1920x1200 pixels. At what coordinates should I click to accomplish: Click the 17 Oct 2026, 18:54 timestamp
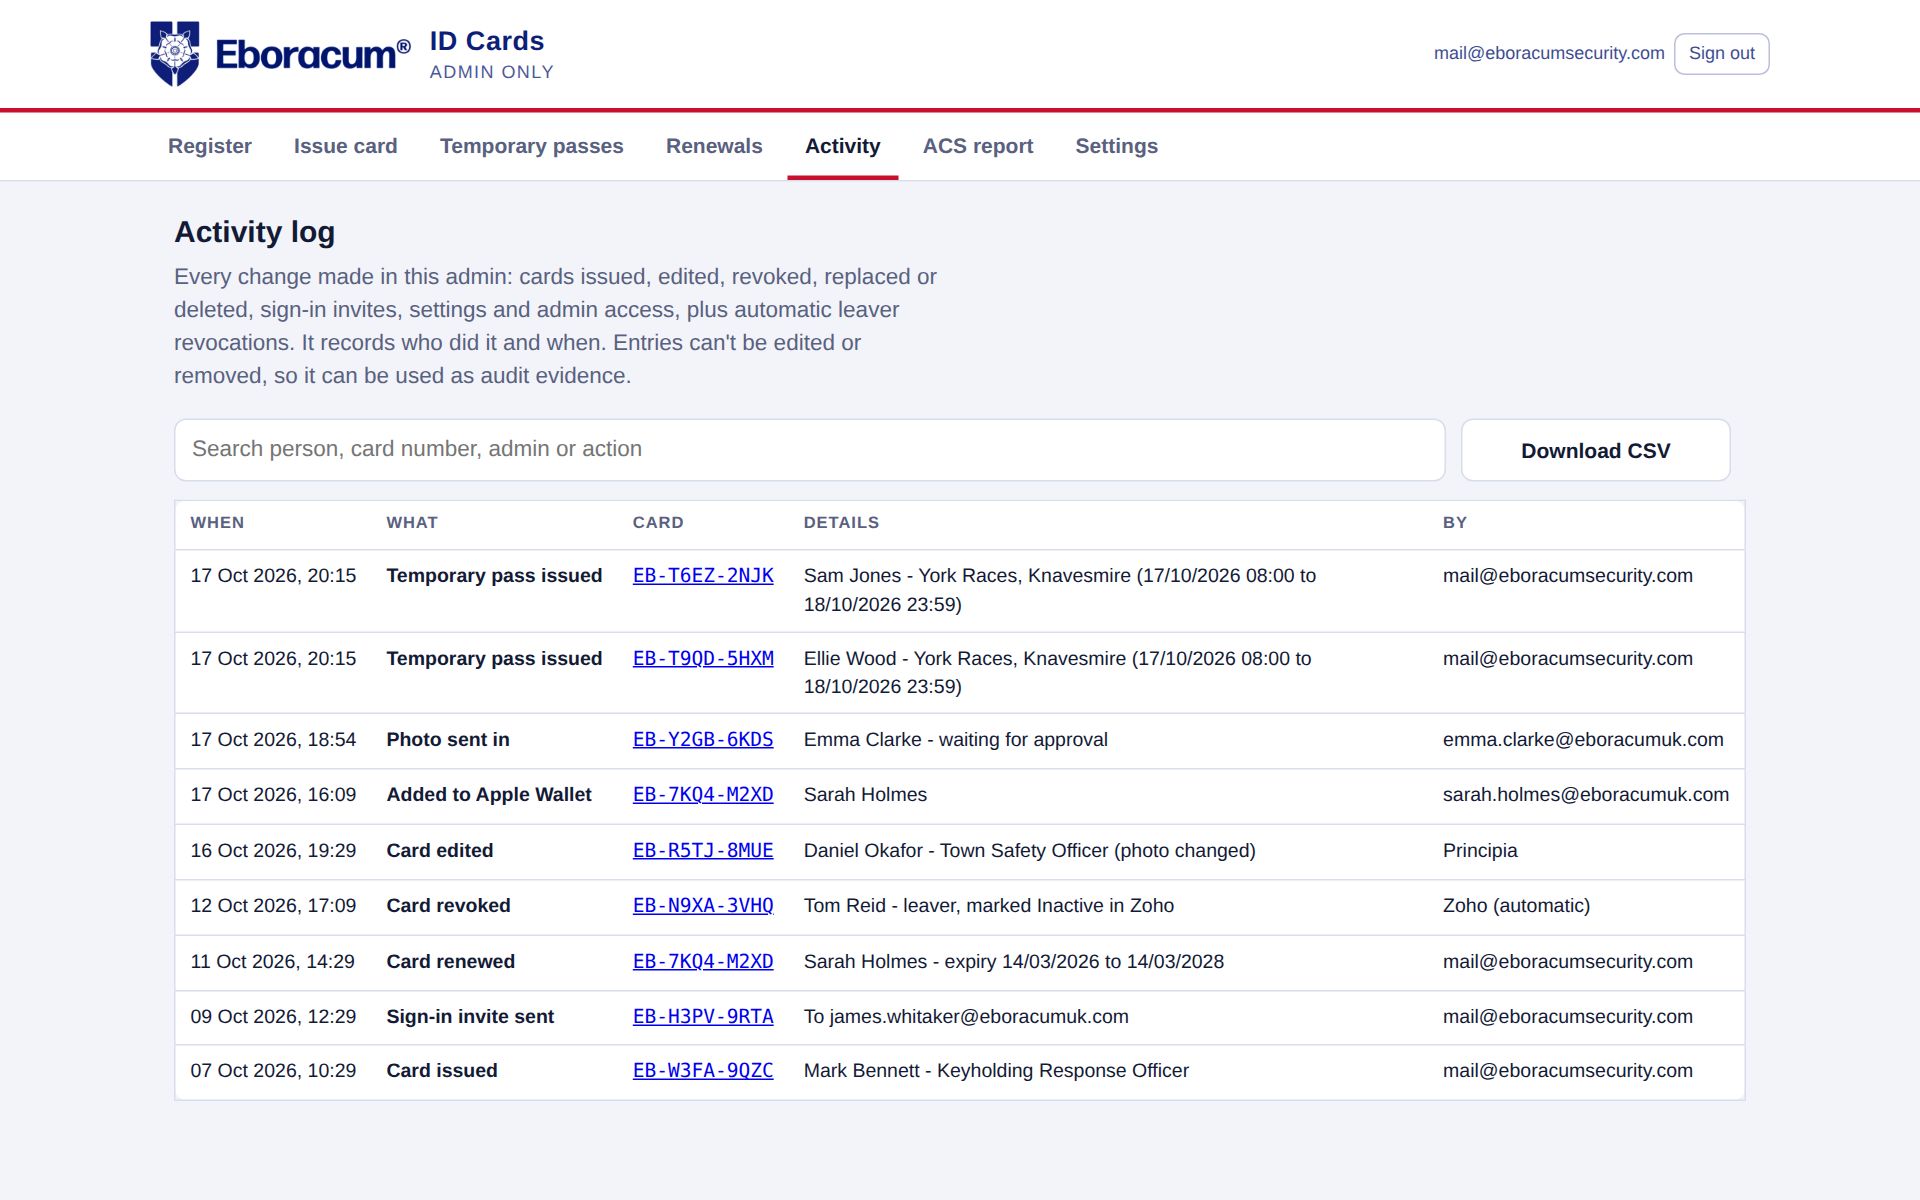(x=273, y=740)
